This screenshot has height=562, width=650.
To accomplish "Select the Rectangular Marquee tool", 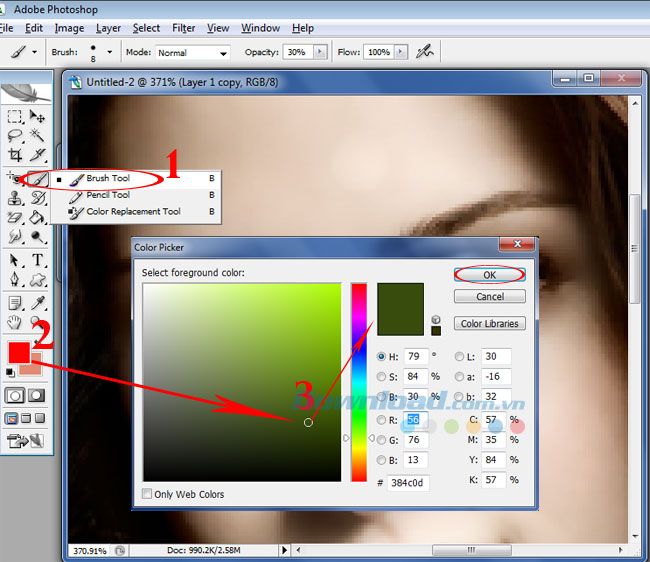I will coord(15,116).
